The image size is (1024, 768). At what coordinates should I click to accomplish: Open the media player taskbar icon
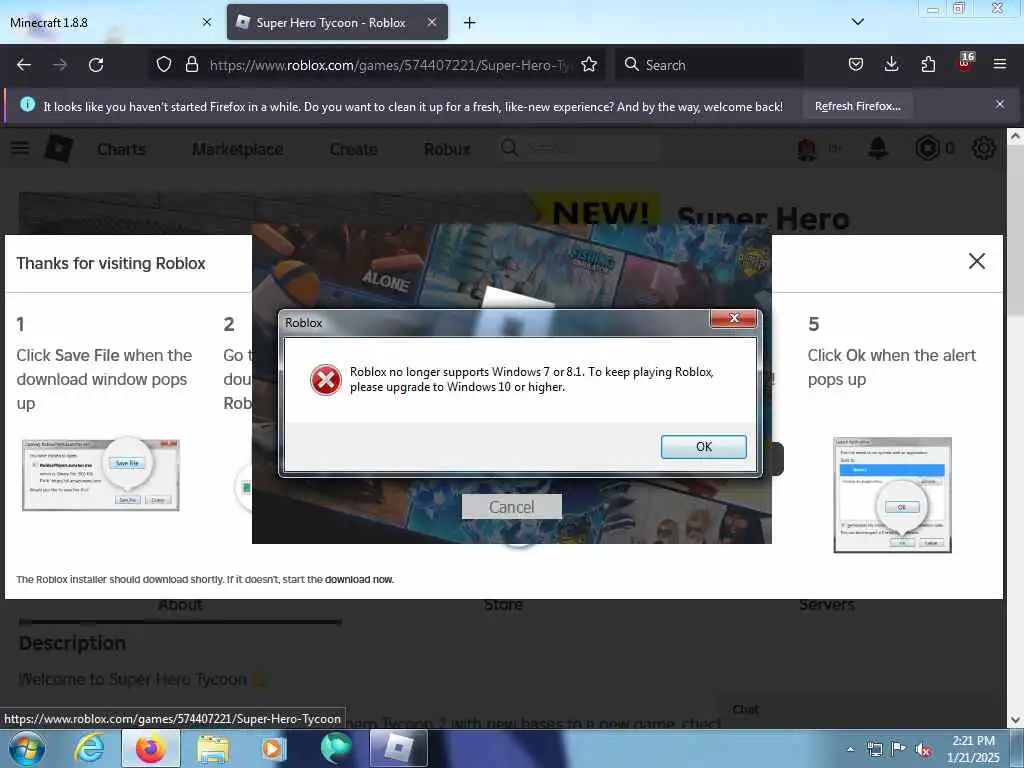pos(274,749)
